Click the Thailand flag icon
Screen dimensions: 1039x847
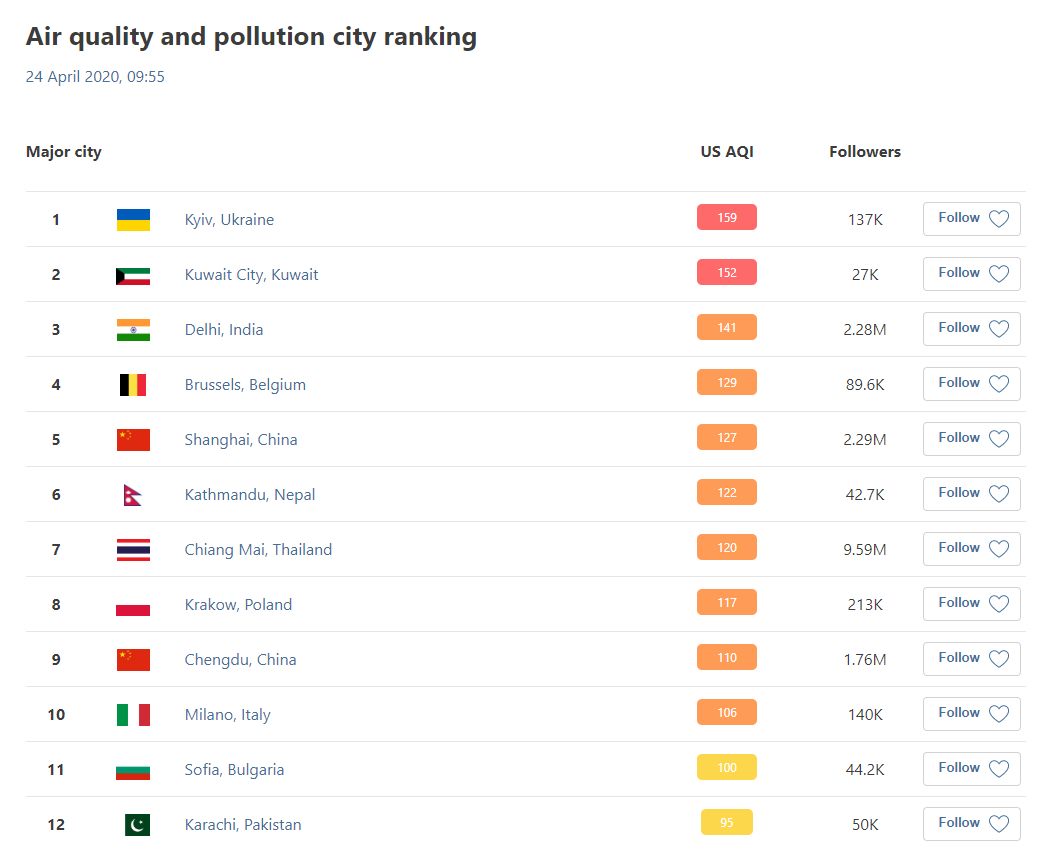tap(133, 550)
